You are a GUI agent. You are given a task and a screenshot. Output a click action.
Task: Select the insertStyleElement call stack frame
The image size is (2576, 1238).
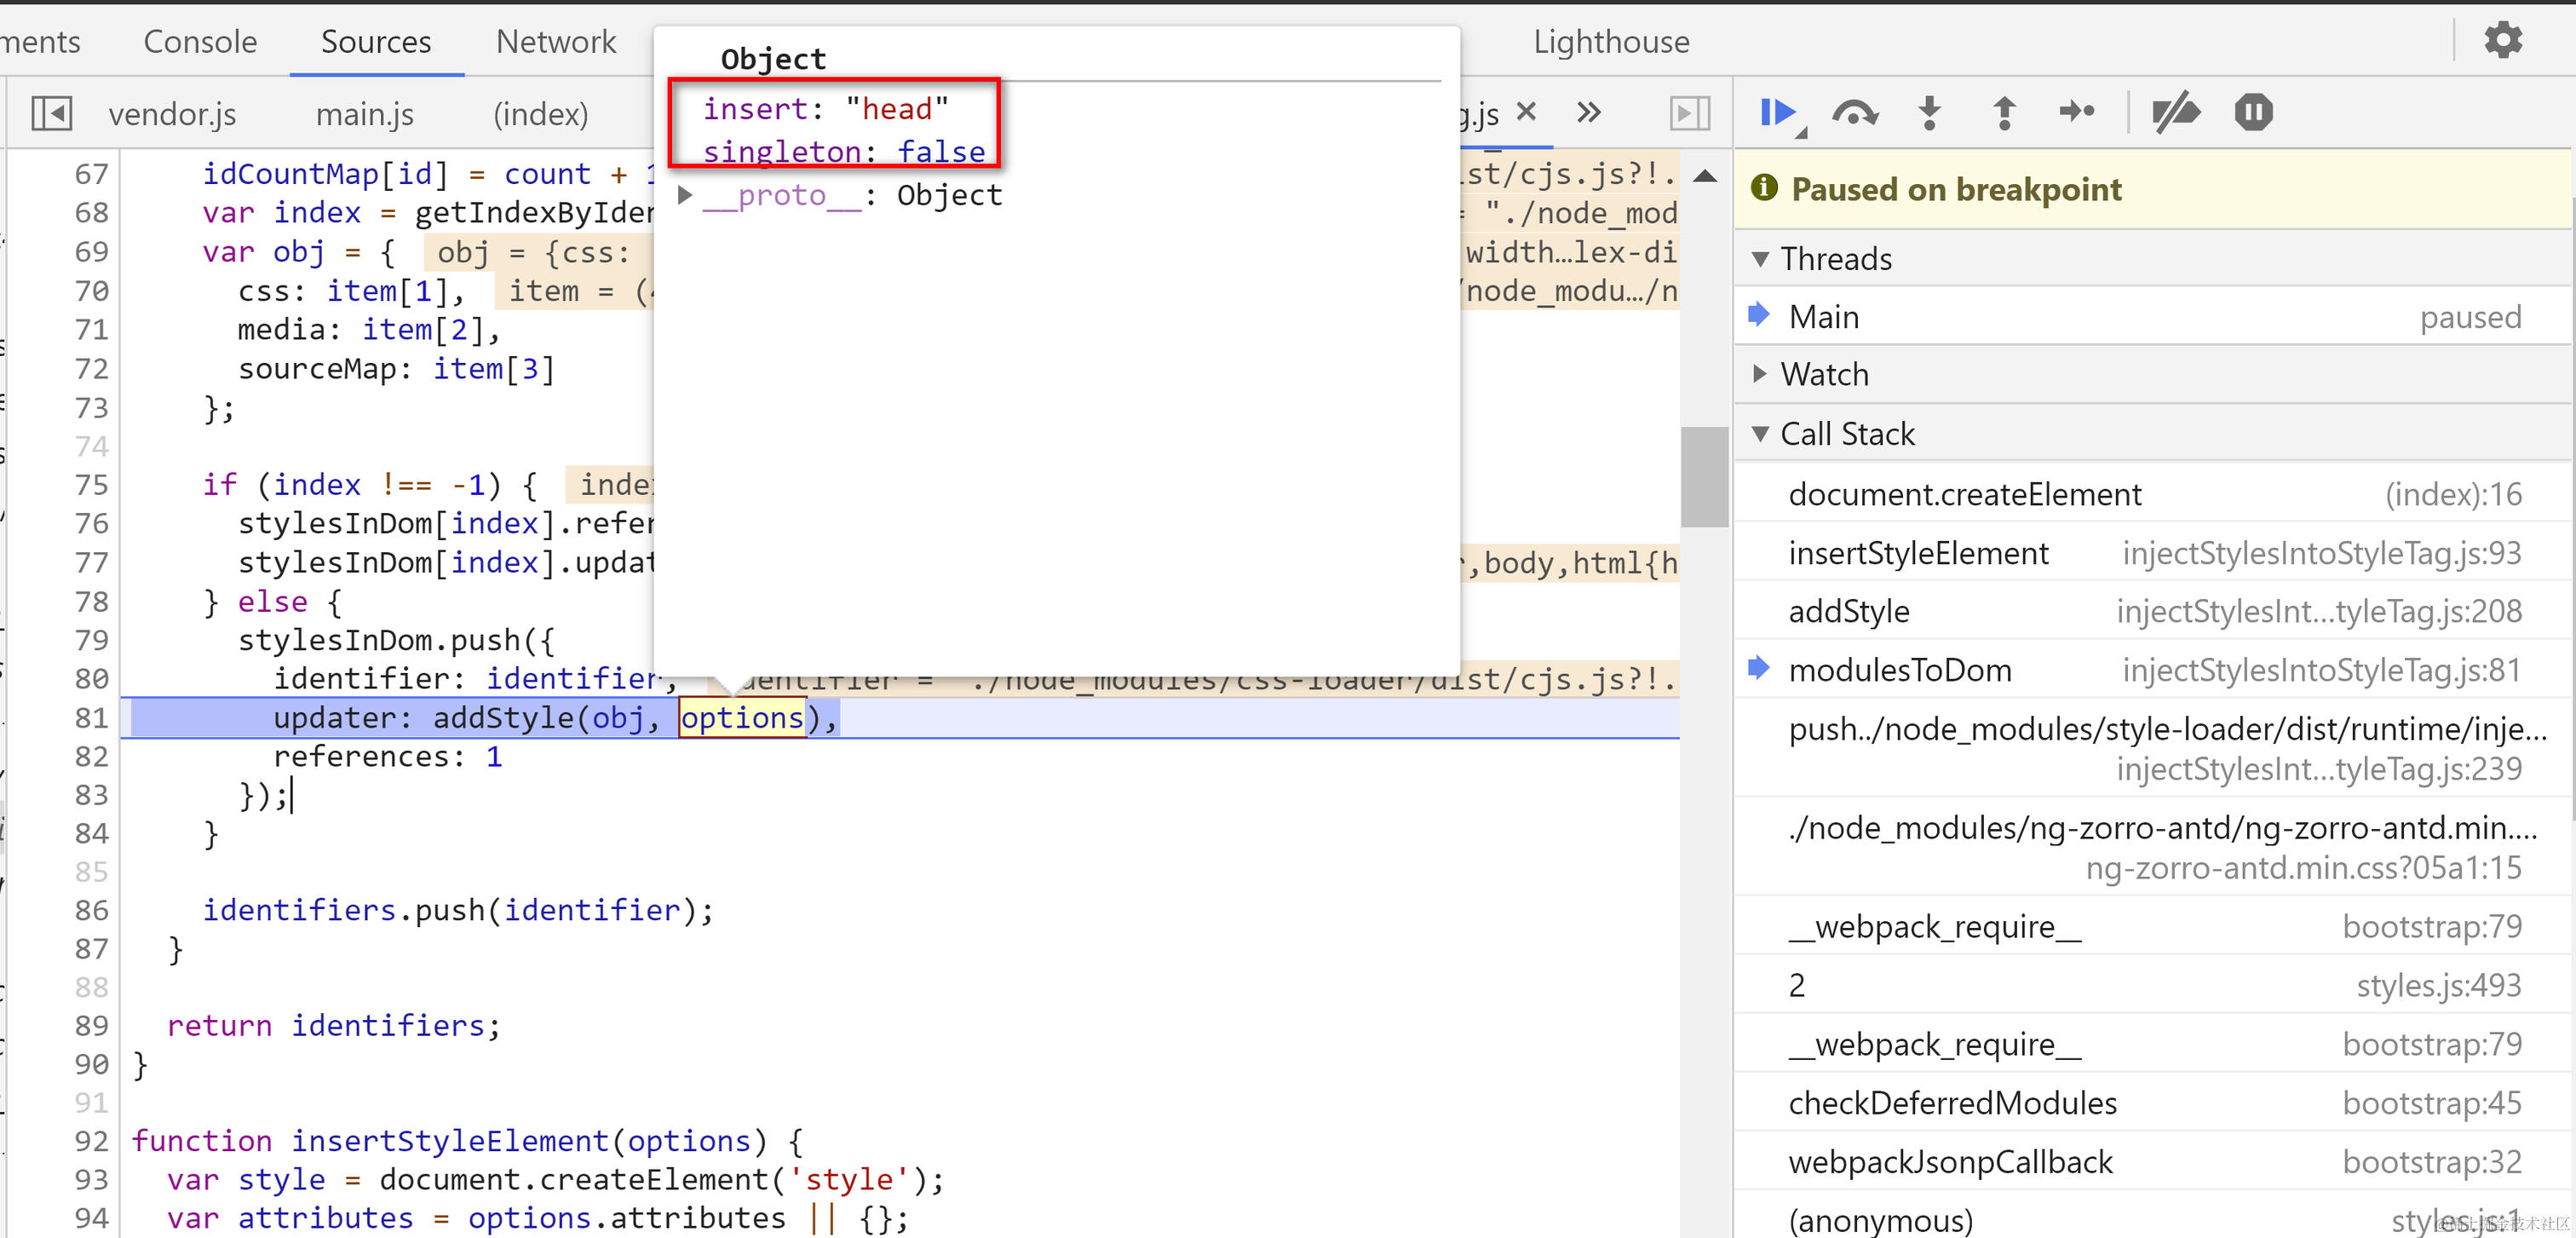(x=1918, y=553)
